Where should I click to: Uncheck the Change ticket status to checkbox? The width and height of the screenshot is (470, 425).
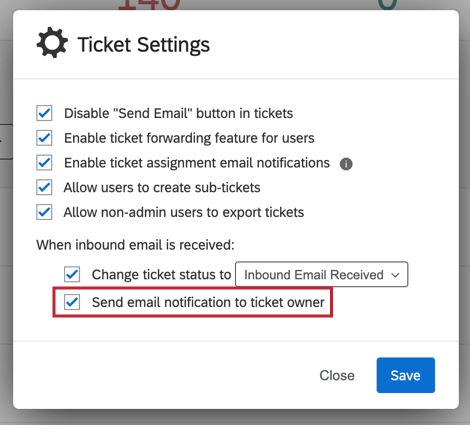point(72,274)
